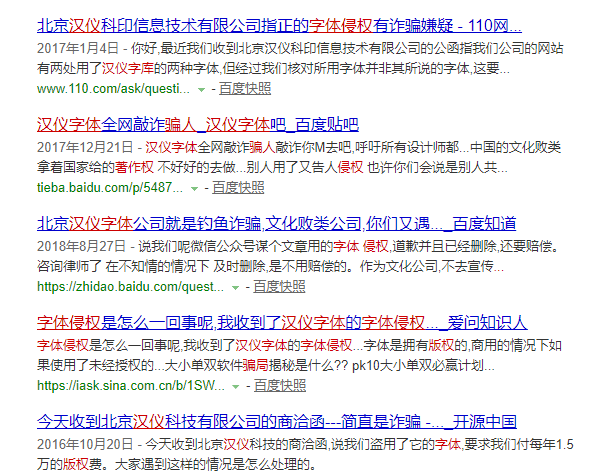This screenshot has width=593, height=473.
Task: Click the green URL tieba.baidu.com/p/5487...
Action: pyautogui.click(x=110, y=188)
